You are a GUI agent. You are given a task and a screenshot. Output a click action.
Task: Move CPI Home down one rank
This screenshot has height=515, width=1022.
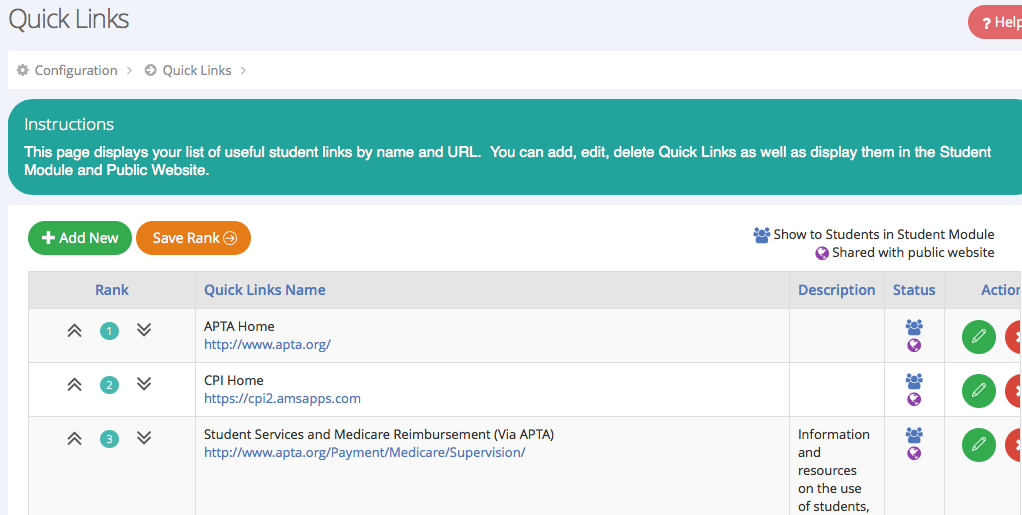click(144, 385)
